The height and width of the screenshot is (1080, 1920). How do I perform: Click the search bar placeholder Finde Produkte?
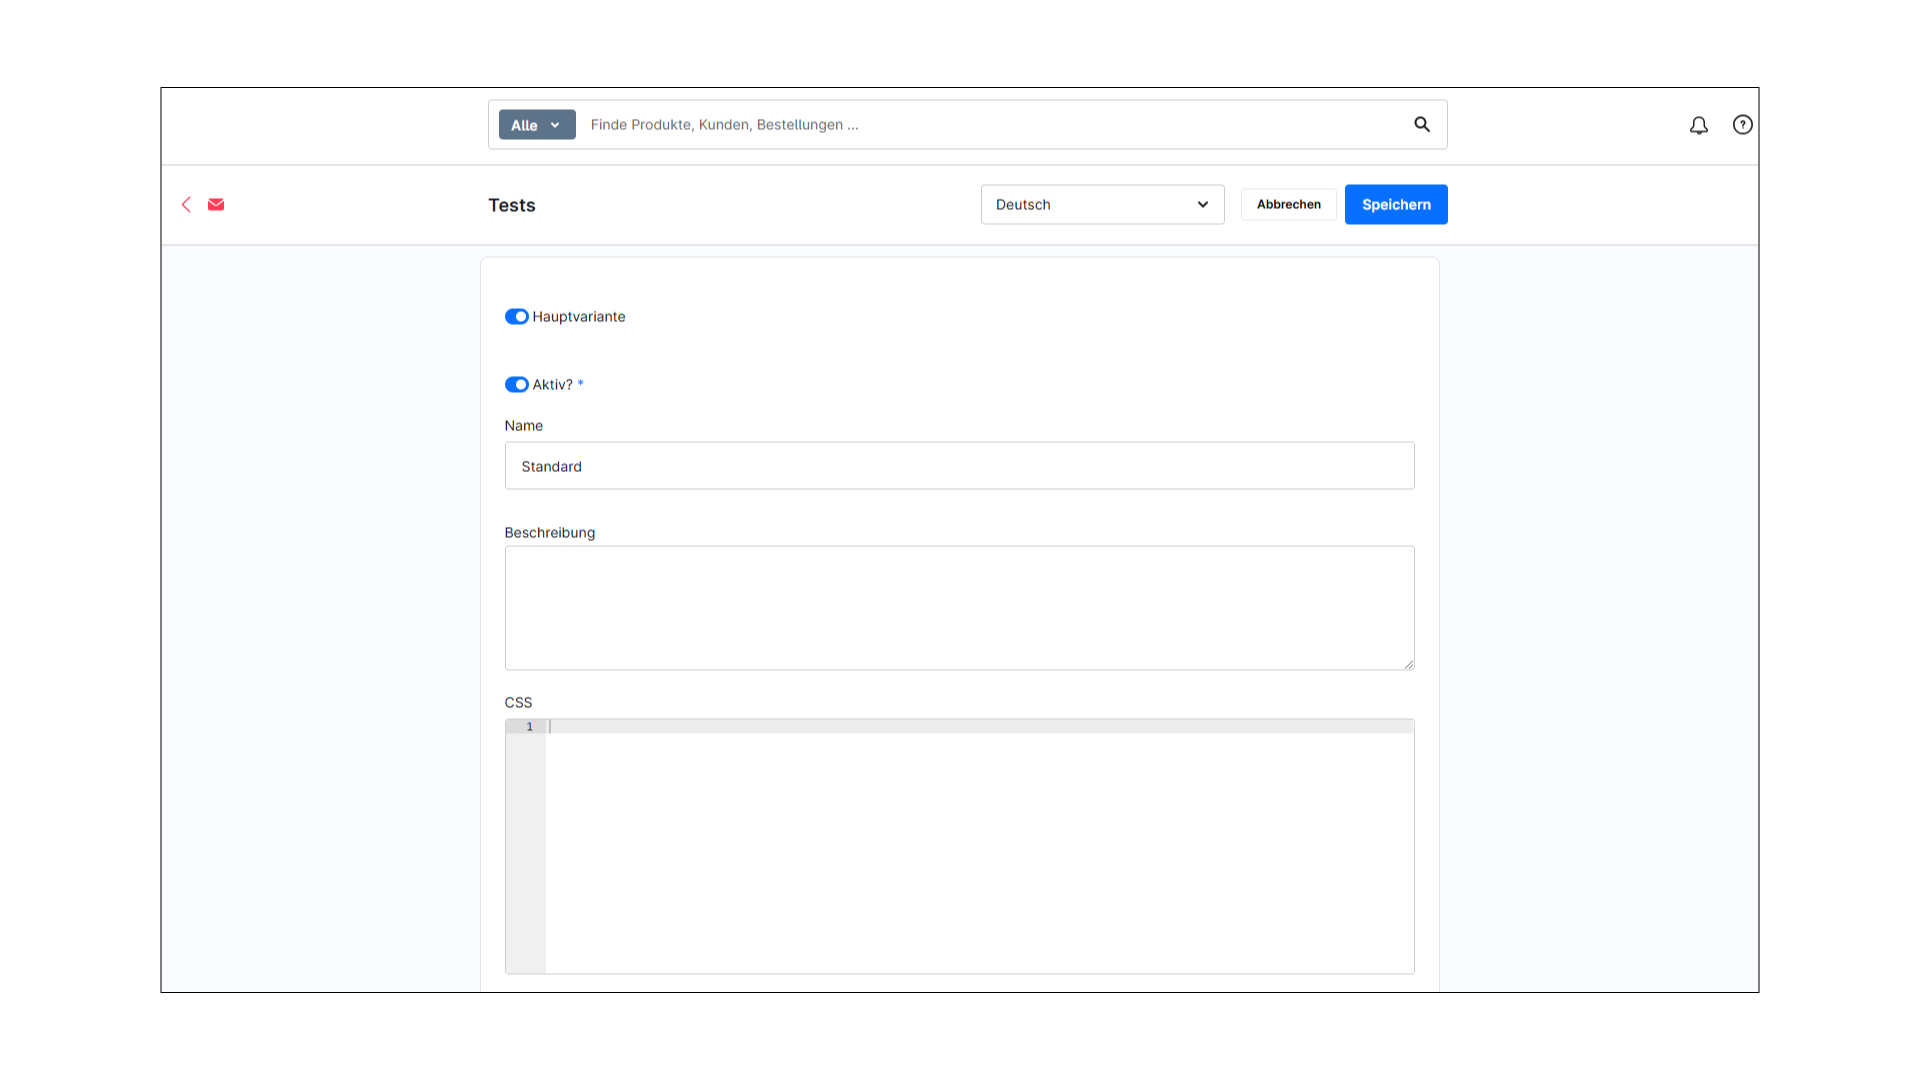[x=724, y=124]
